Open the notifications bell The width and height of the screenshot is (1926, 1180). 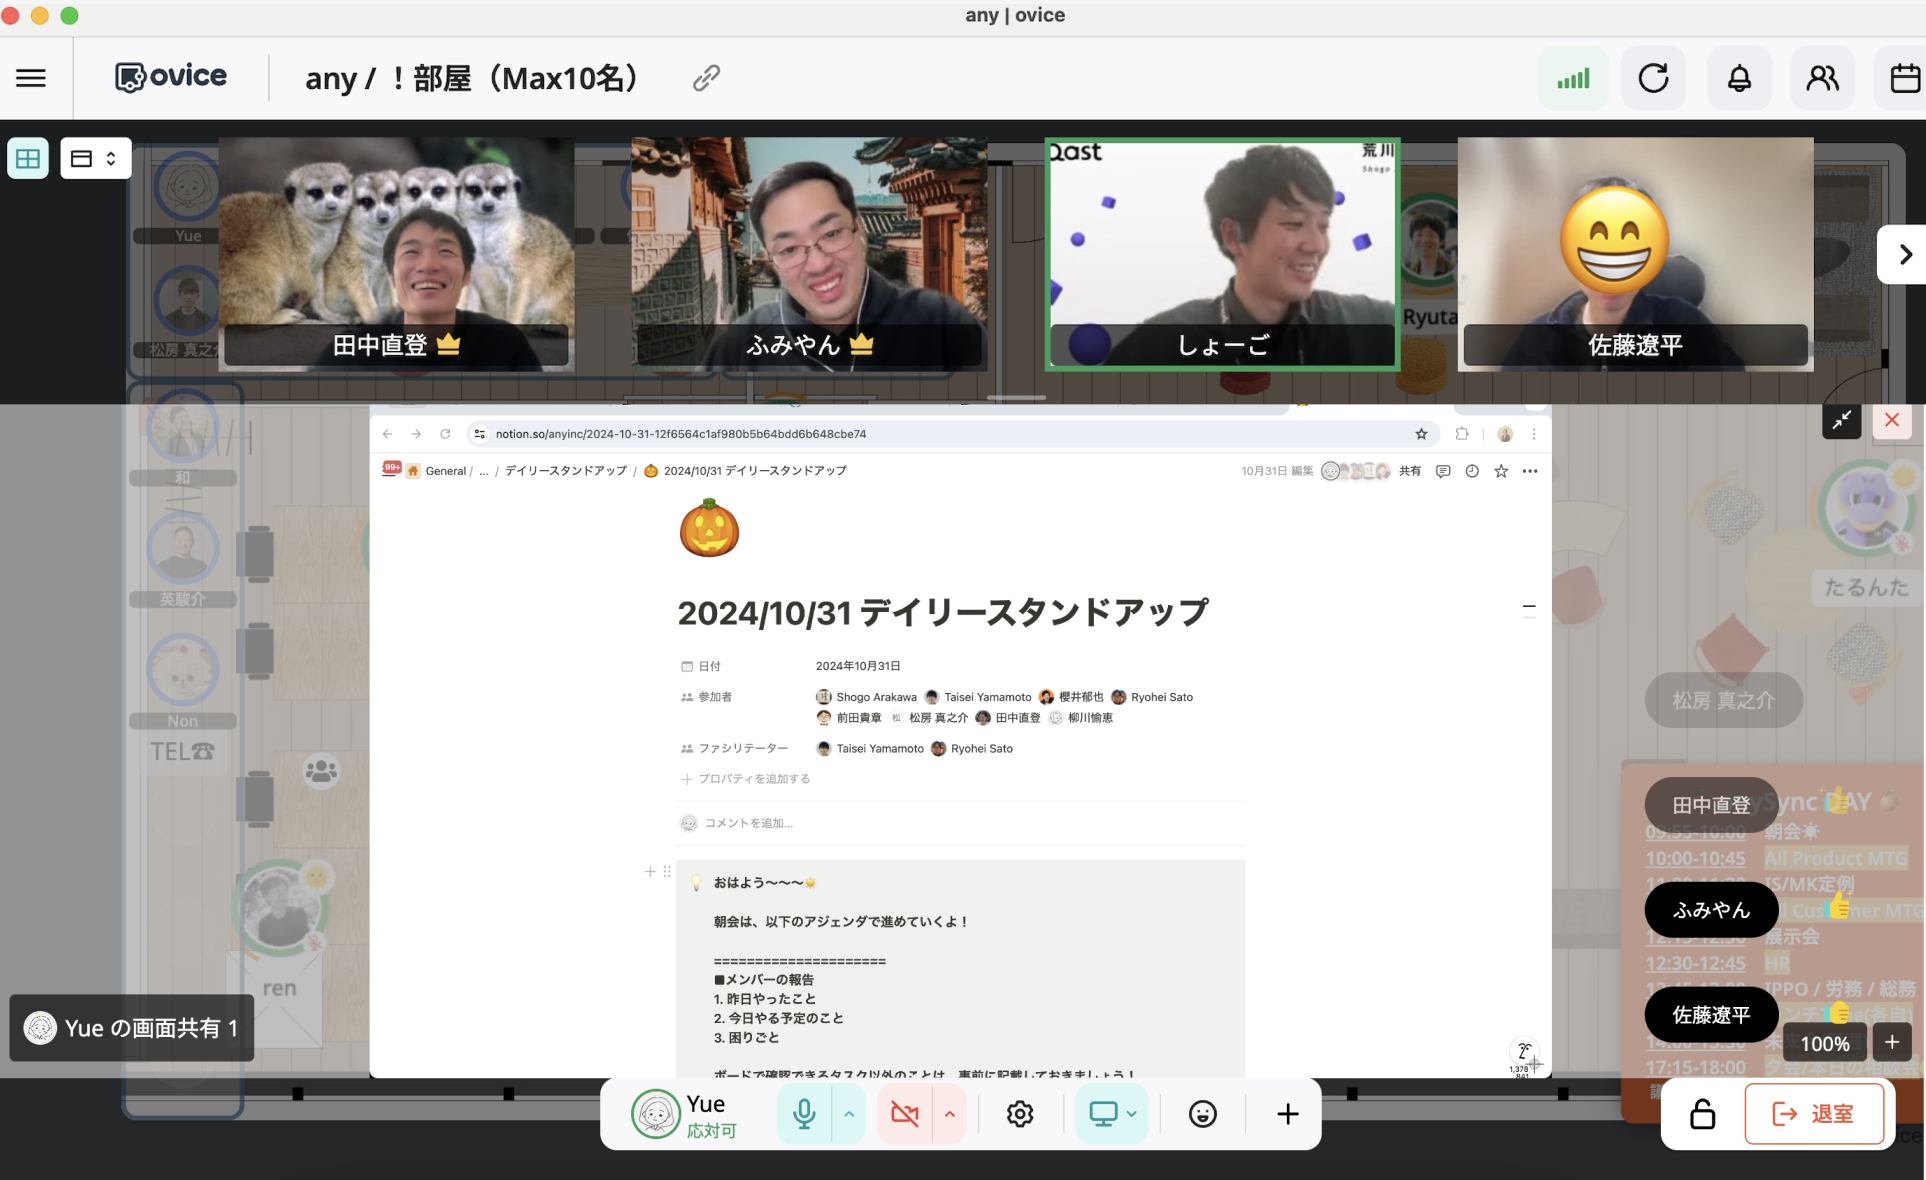(1739, 78)
